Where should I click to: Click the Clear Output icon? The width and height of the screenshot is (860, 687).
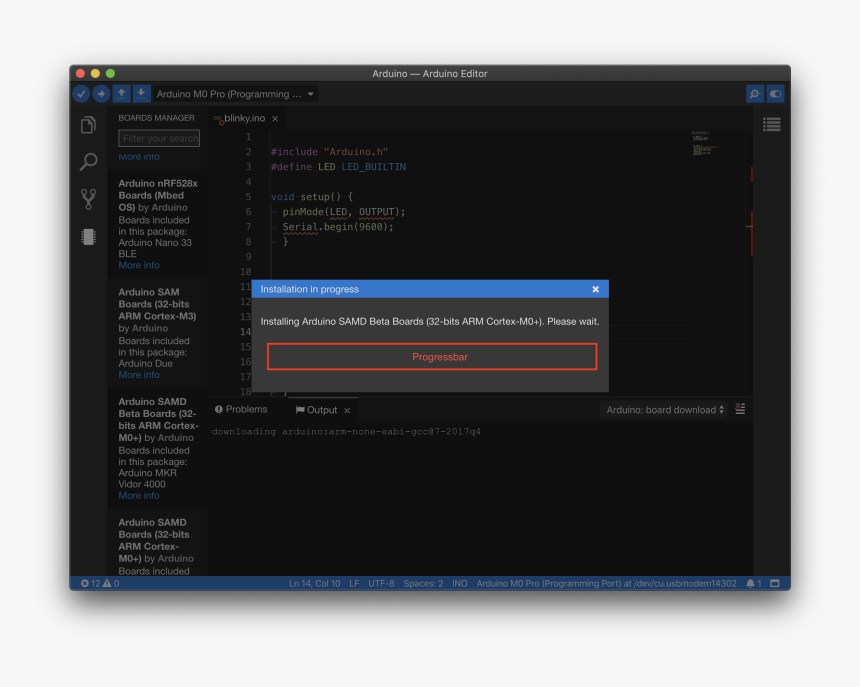740,409
